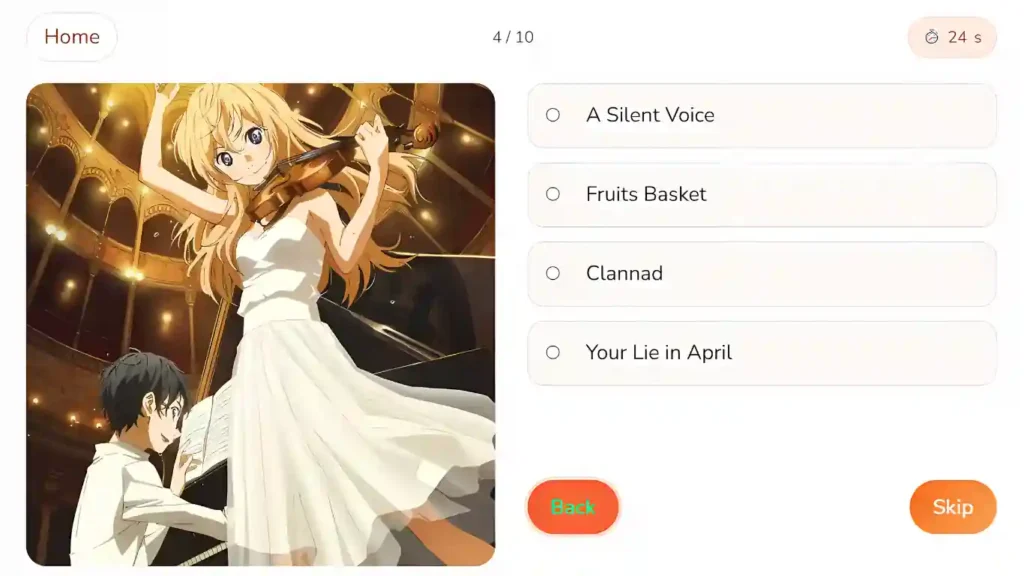1024x576 pixels.
Task: Select the radio circle for Fruits Basket
Action: (x=553, y=194)
